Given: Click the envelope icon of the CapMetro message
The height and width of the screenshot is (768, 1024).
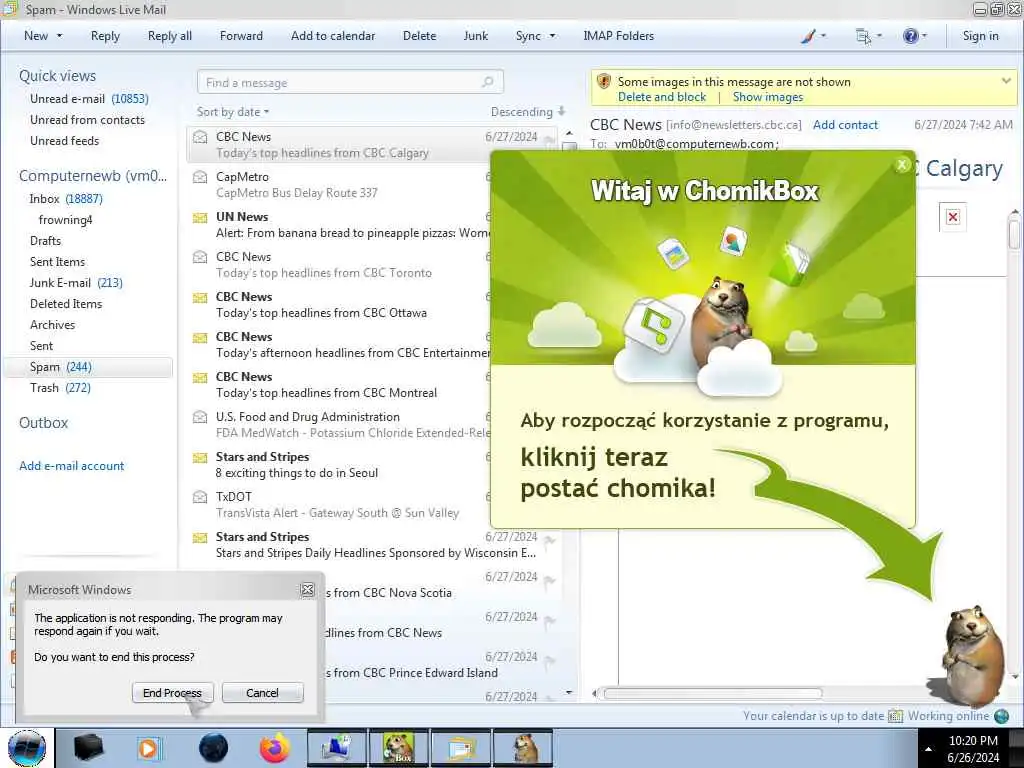Looking at the screenshot, I should click(200, 177).
